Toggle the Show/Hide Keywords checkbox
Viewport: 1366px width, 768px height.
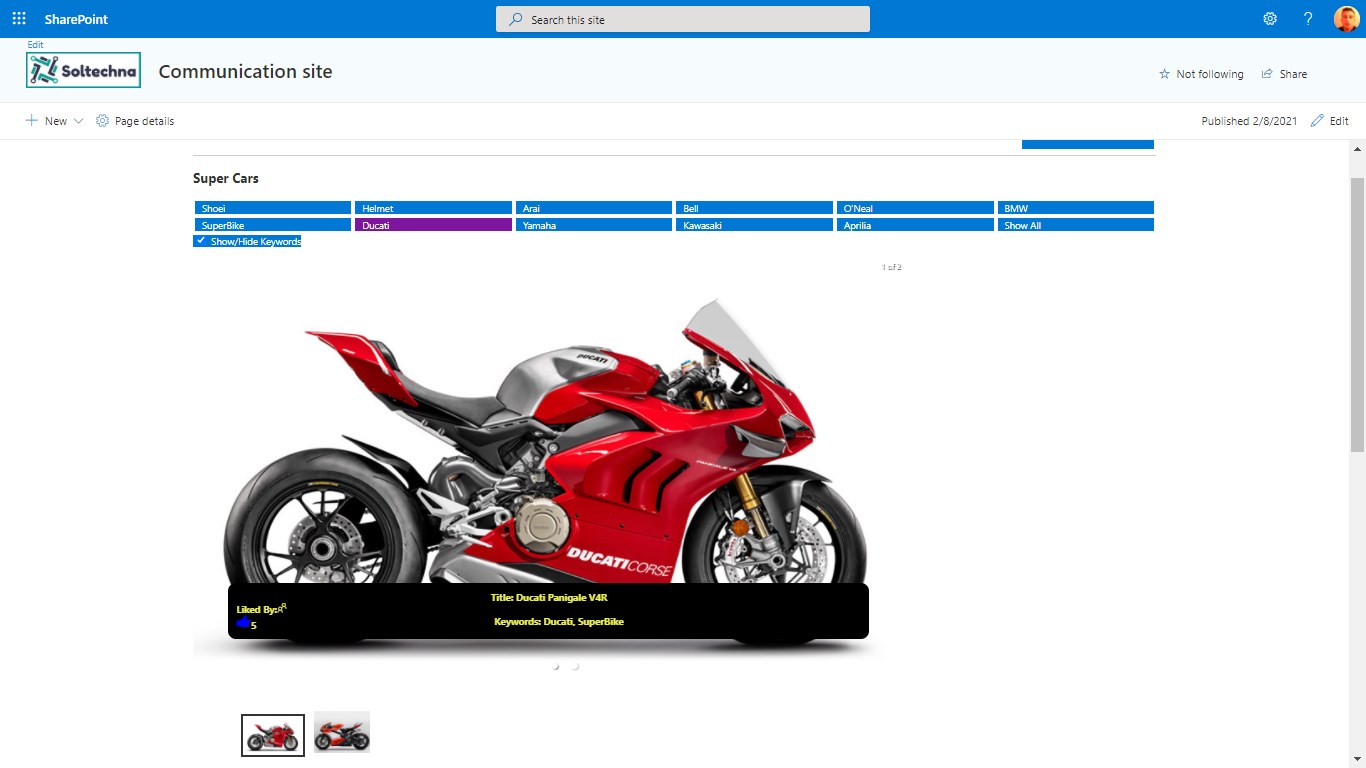(x=201, y=241)
